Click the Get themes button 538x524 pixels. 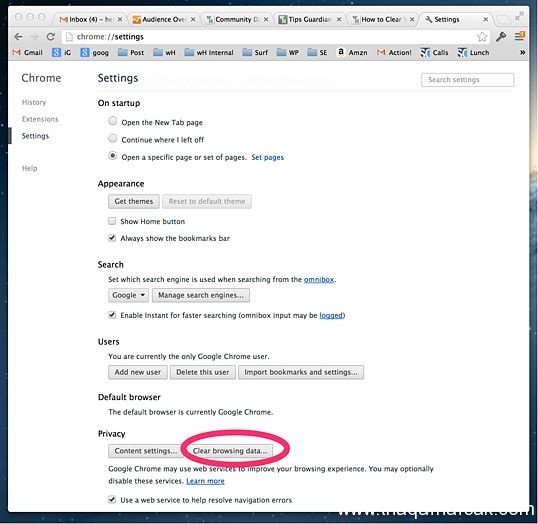[x=134, y=201]
